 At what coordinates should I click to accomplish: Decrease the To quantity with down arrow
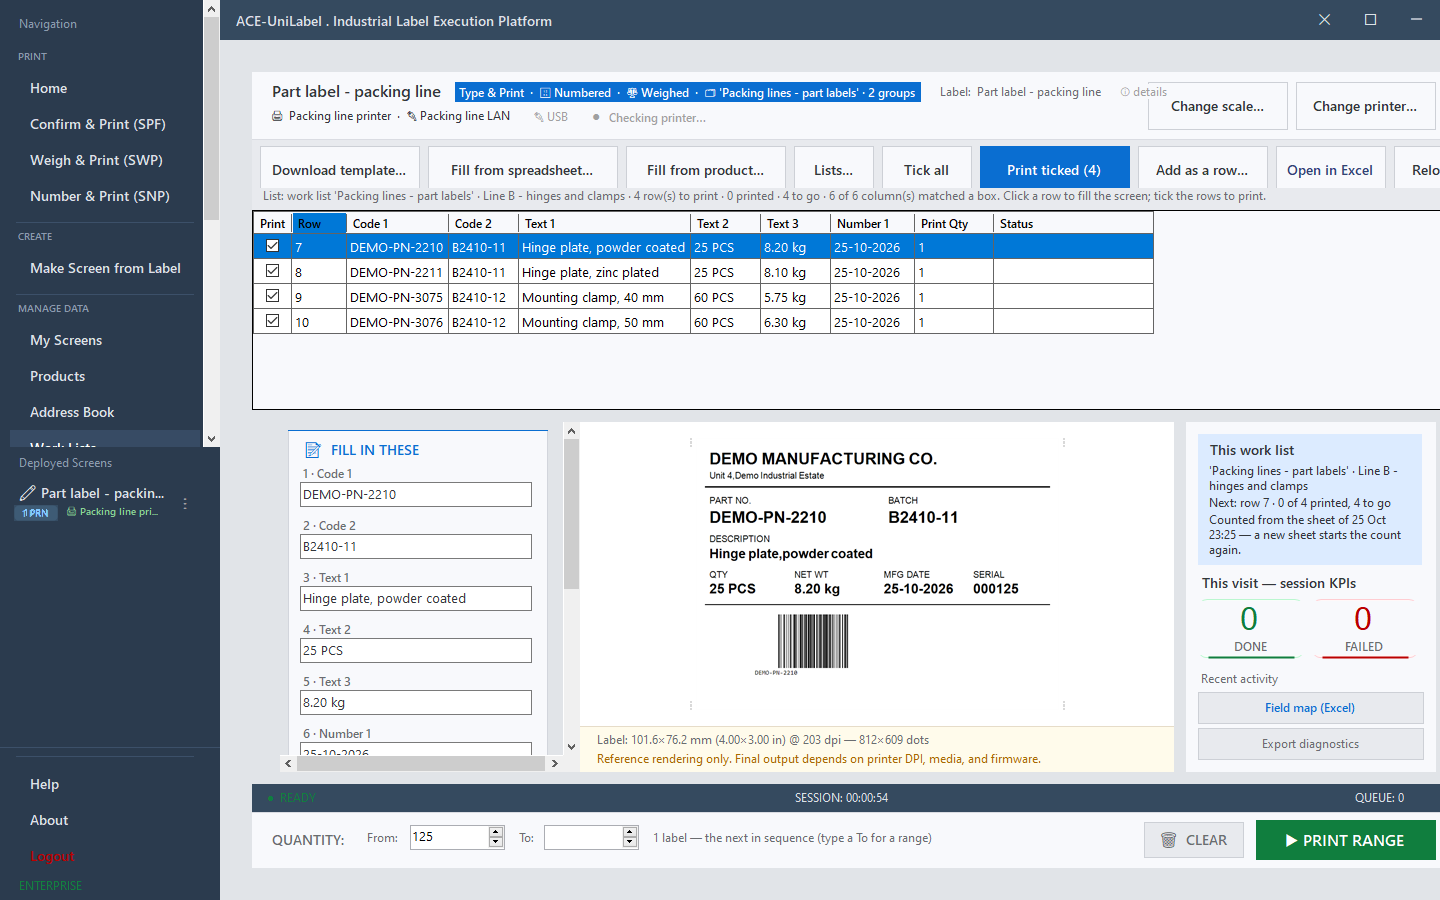[630, 843]
